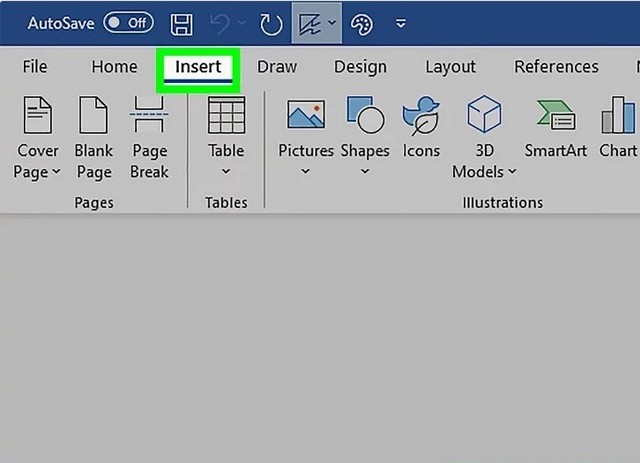Click the Save floppy disk icon

click(x=181, y=22)
